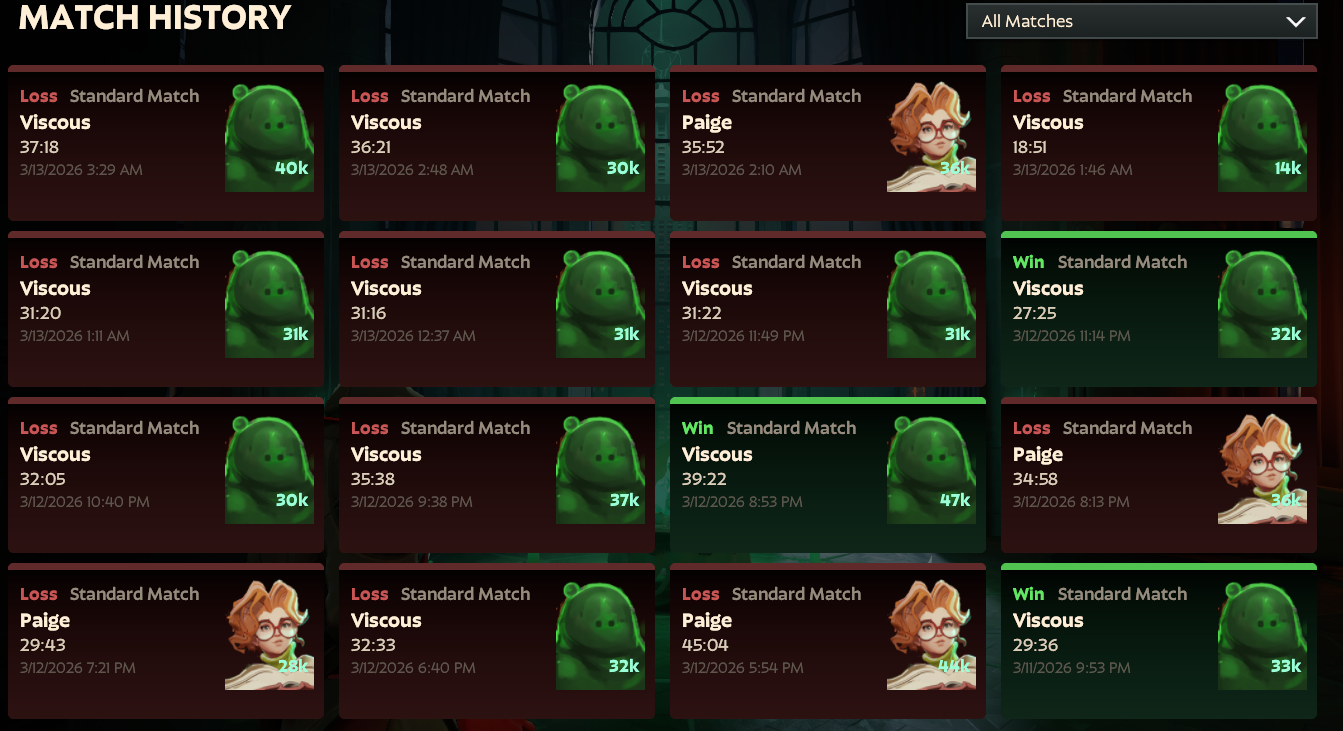Click Paige portrait on the 29:43 loss match

270,636
